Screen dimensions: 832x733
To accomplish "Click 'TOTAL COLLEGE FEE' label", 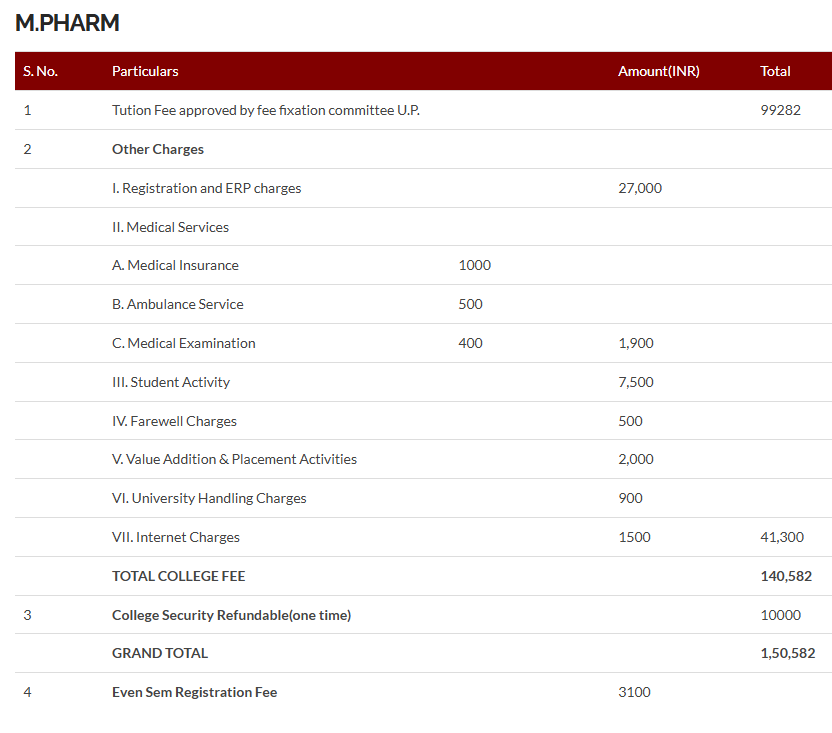I will pos(178,576).
